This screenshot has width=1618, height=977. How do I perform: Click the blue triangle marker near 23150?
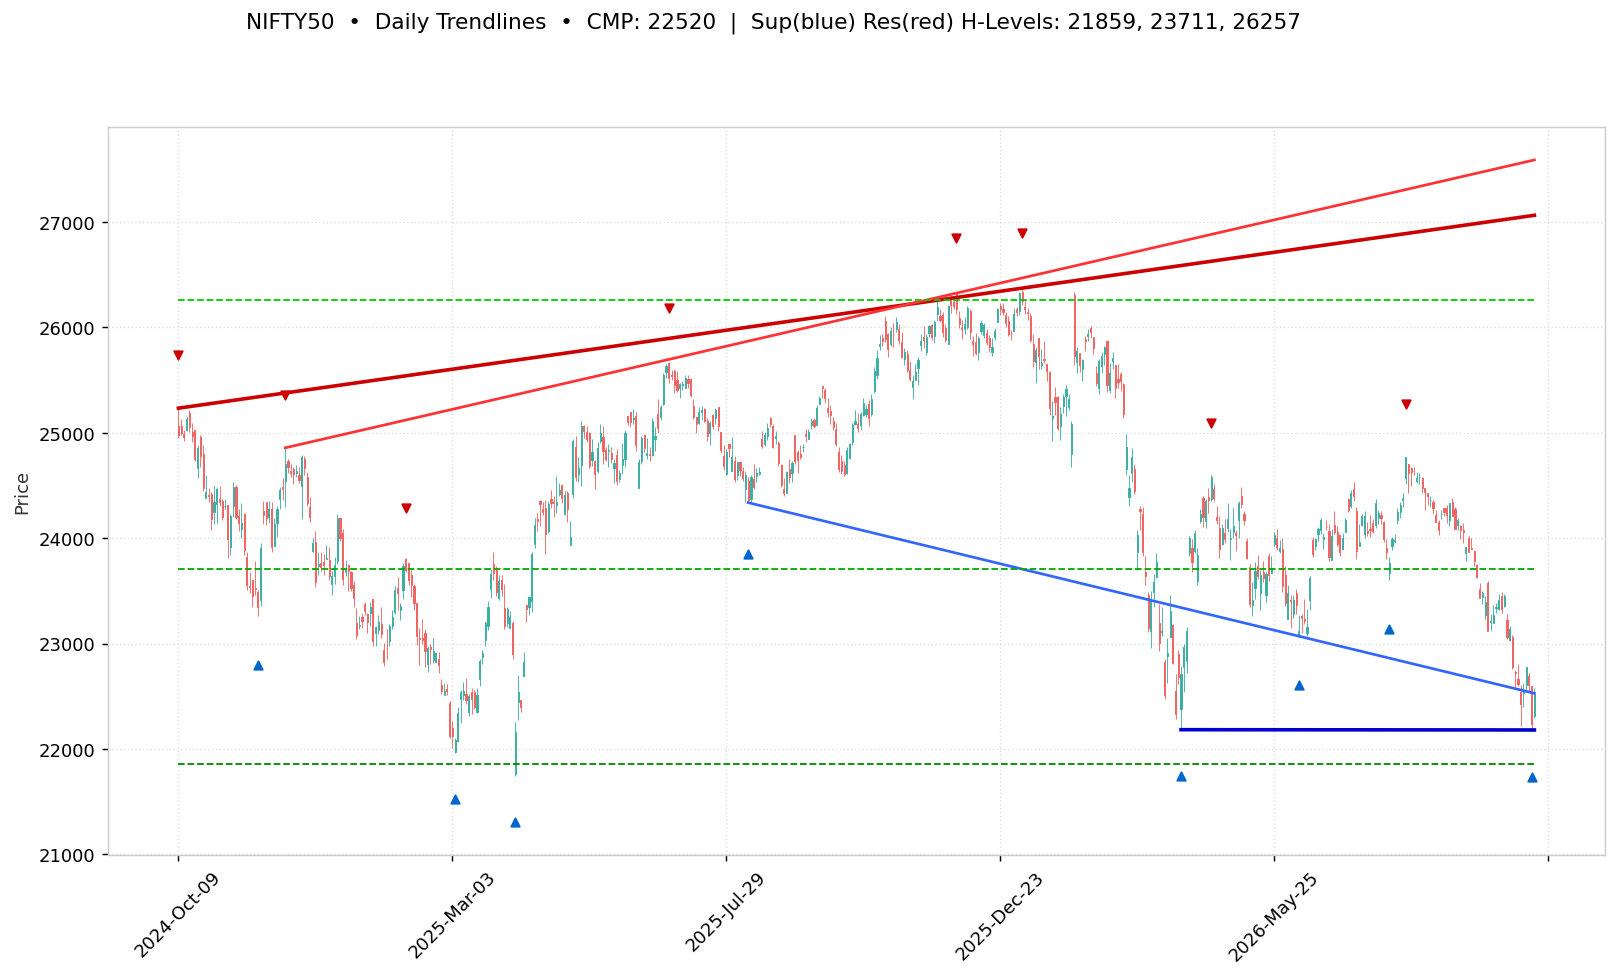1389,629
